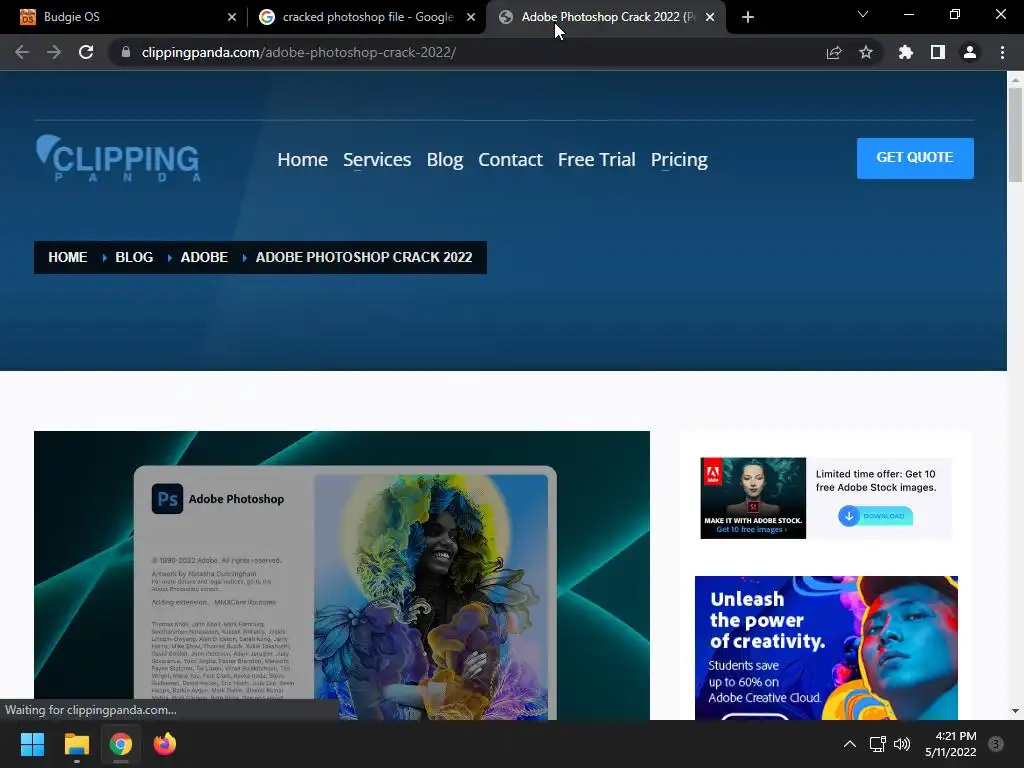1024x768 pixels.
Task: Click the HOME breadcrumb link
Action: 68,257
